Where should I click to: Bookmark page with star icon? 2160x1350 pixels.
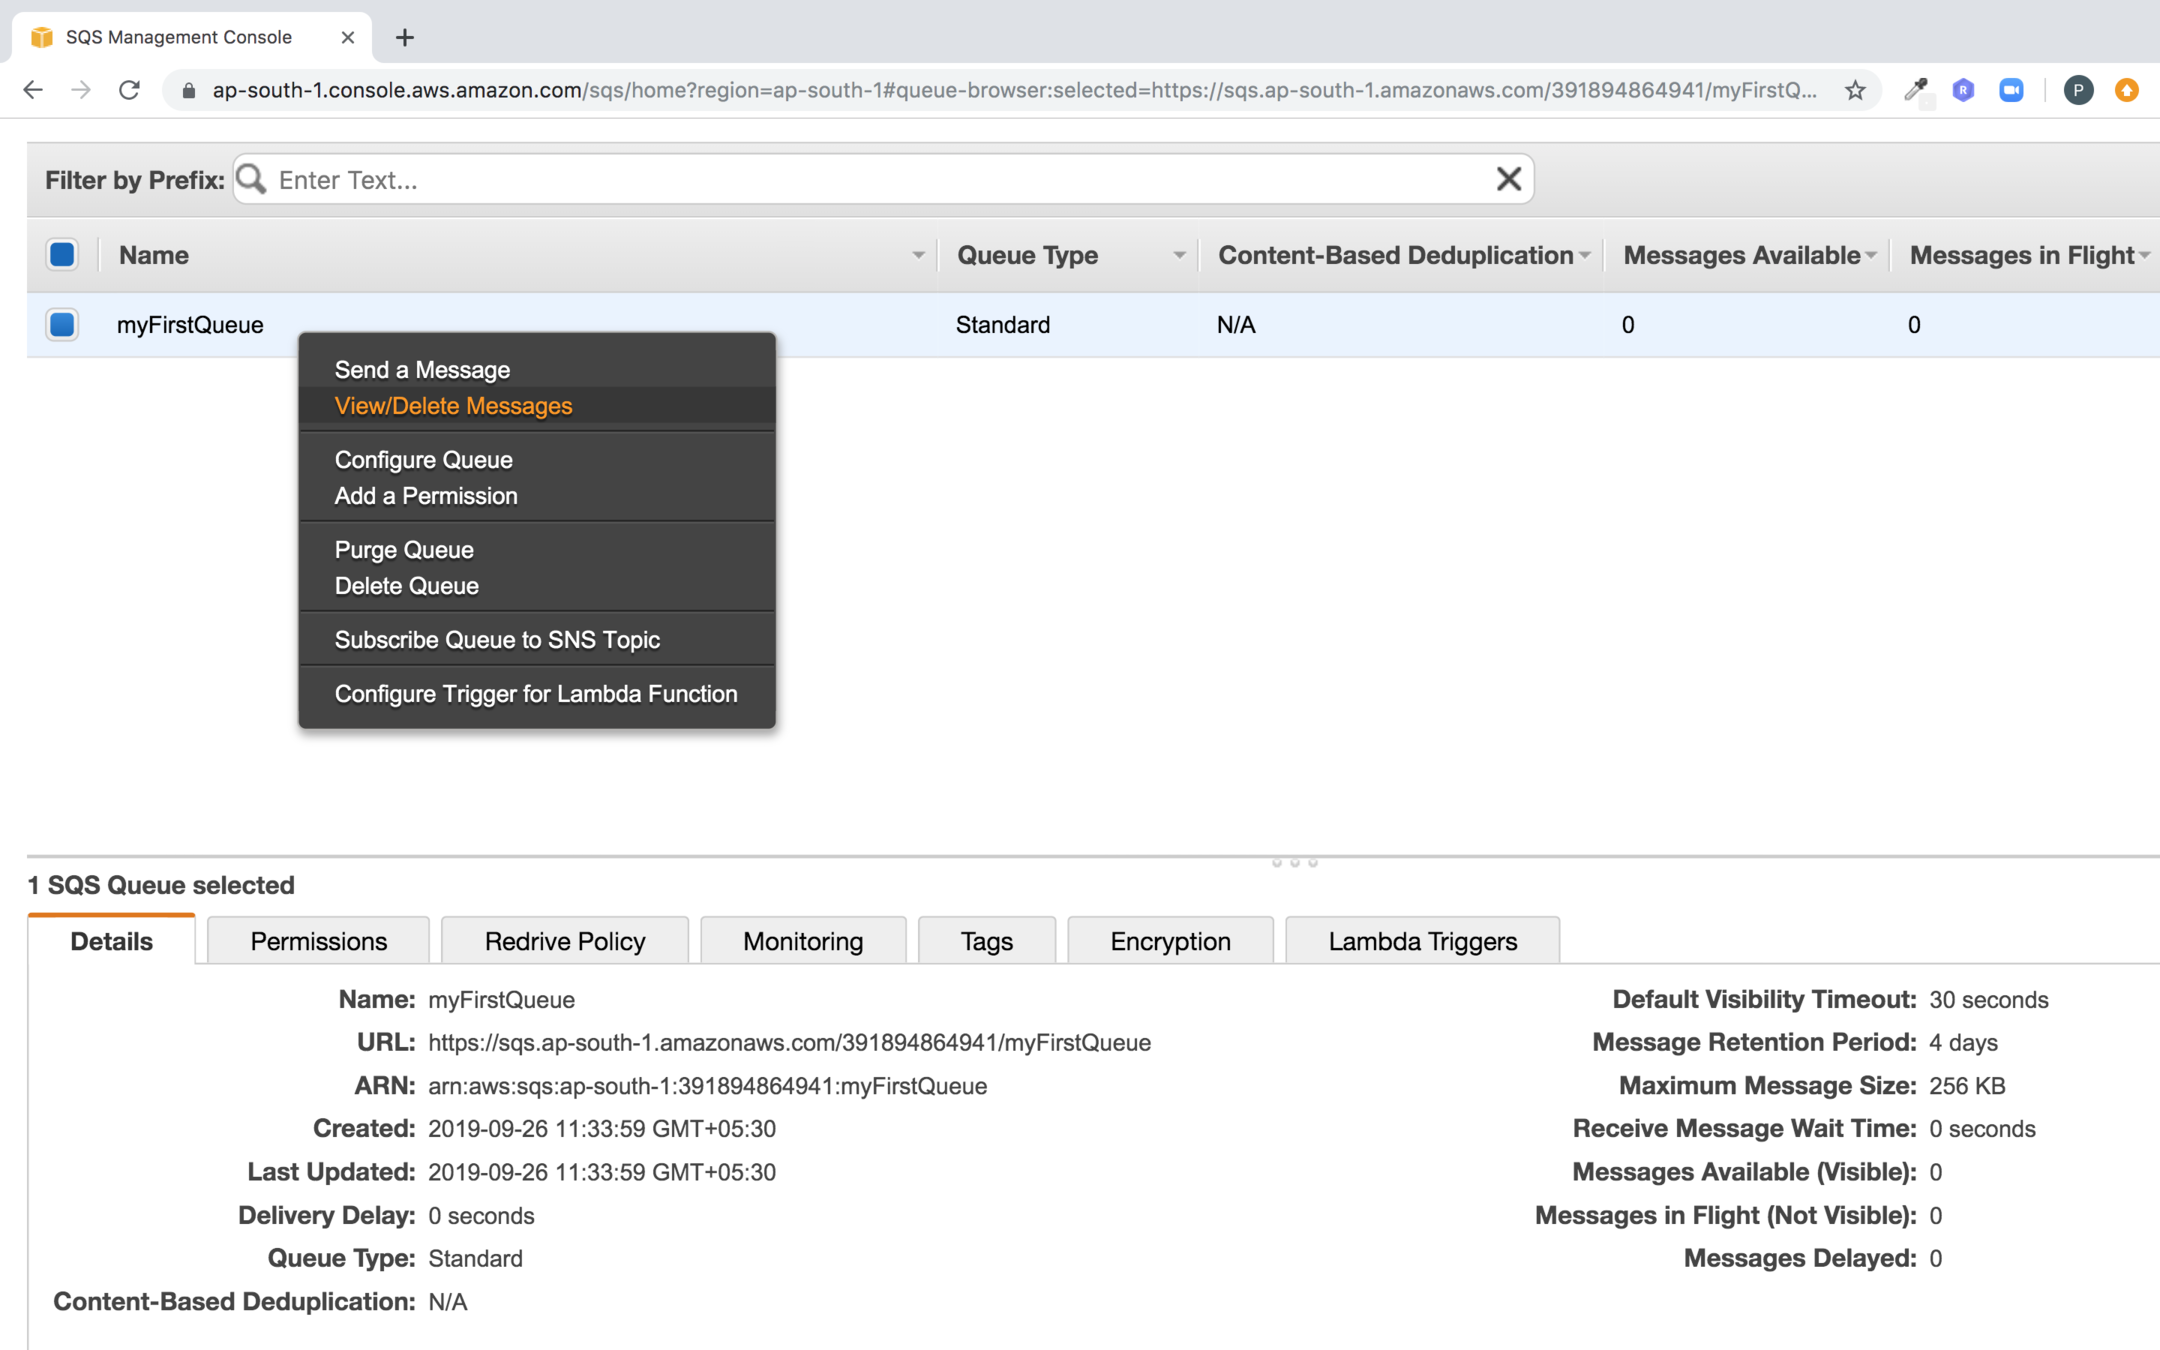pyautogui.click(x=1855, y=90)
